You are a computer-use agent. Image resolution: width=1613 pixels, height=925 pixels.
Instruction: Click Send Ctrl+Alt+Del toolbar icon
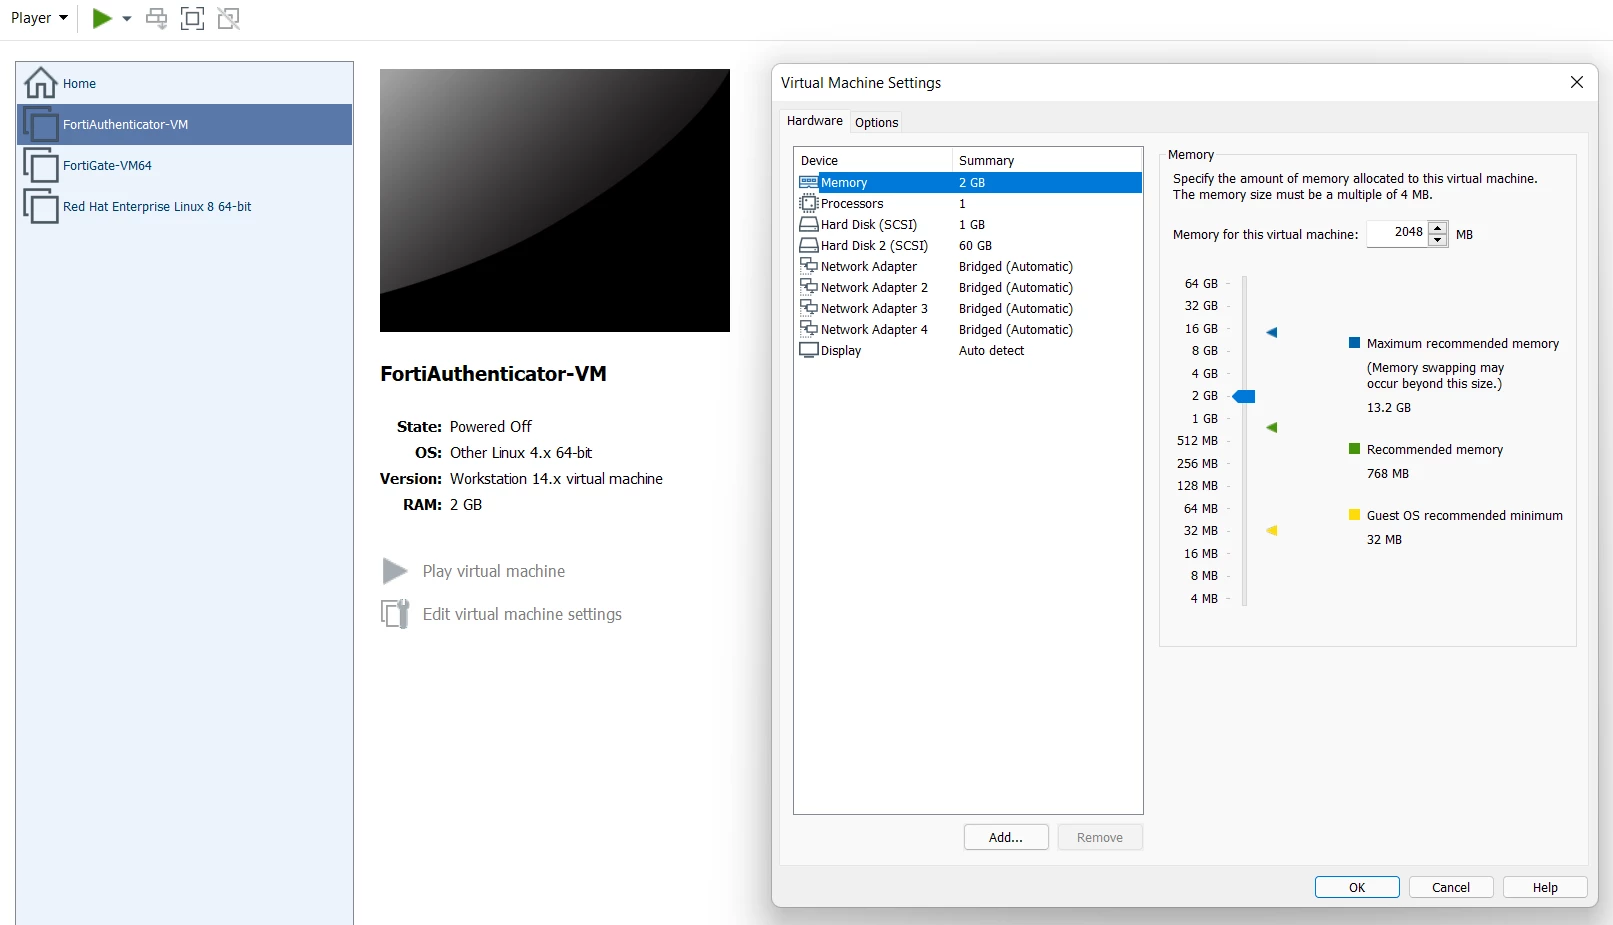[x=157, y=18]
